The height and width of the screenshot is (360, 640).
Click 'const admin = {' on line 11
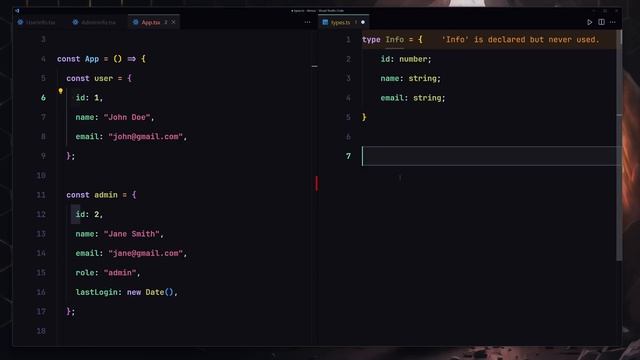[101, 195]
